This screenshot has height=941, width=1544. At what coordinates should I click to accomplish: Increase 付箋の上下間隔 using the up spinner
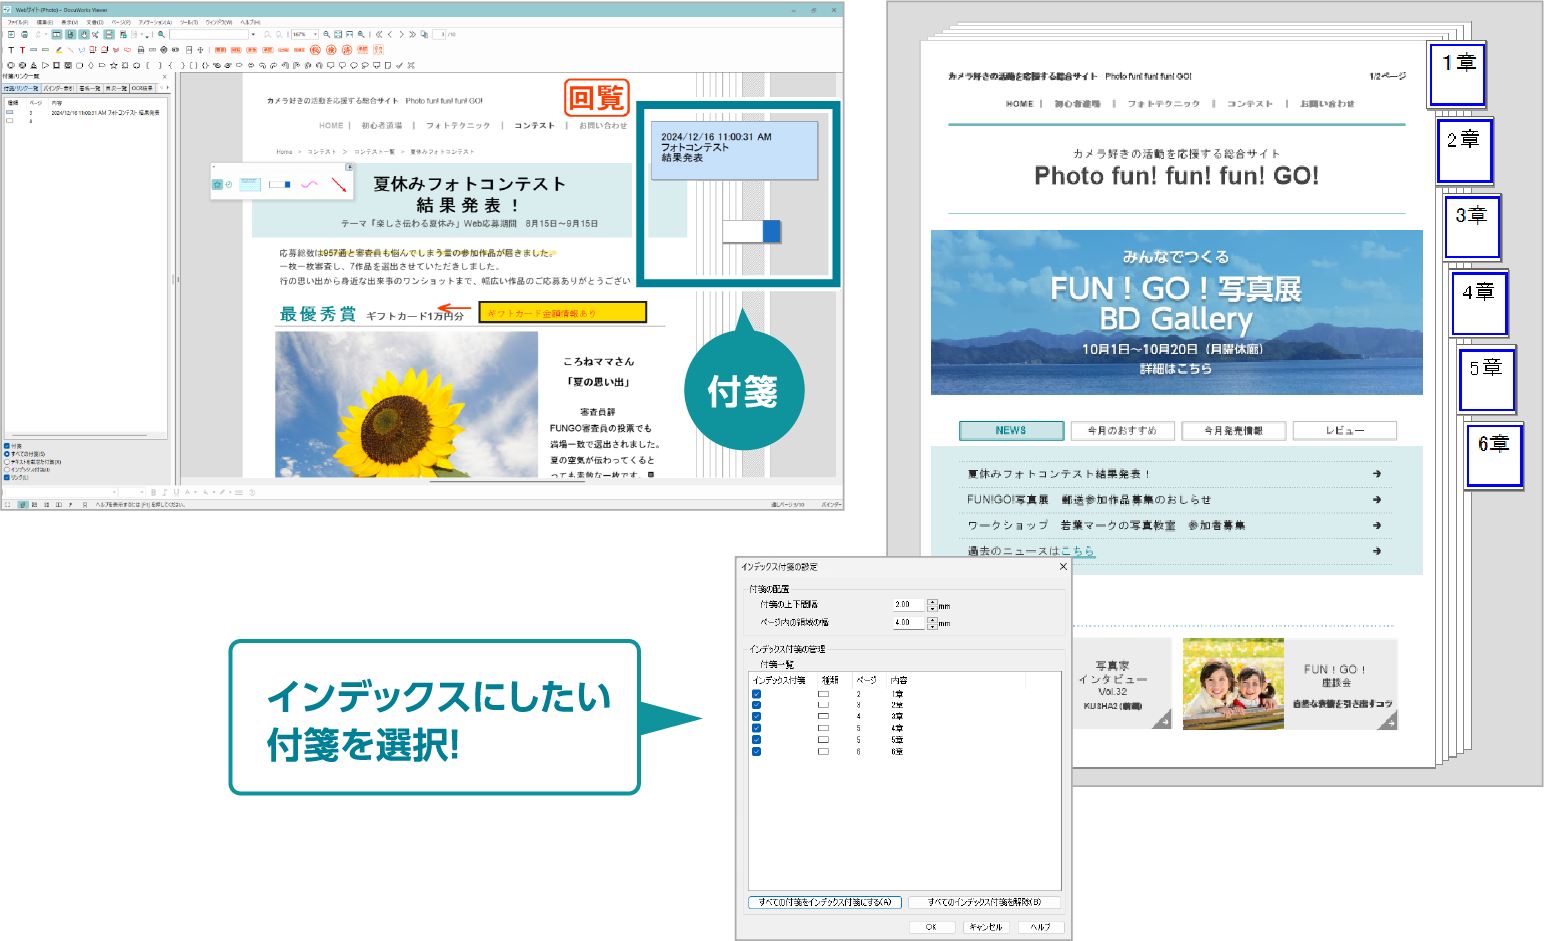click(x=930, y=601)
